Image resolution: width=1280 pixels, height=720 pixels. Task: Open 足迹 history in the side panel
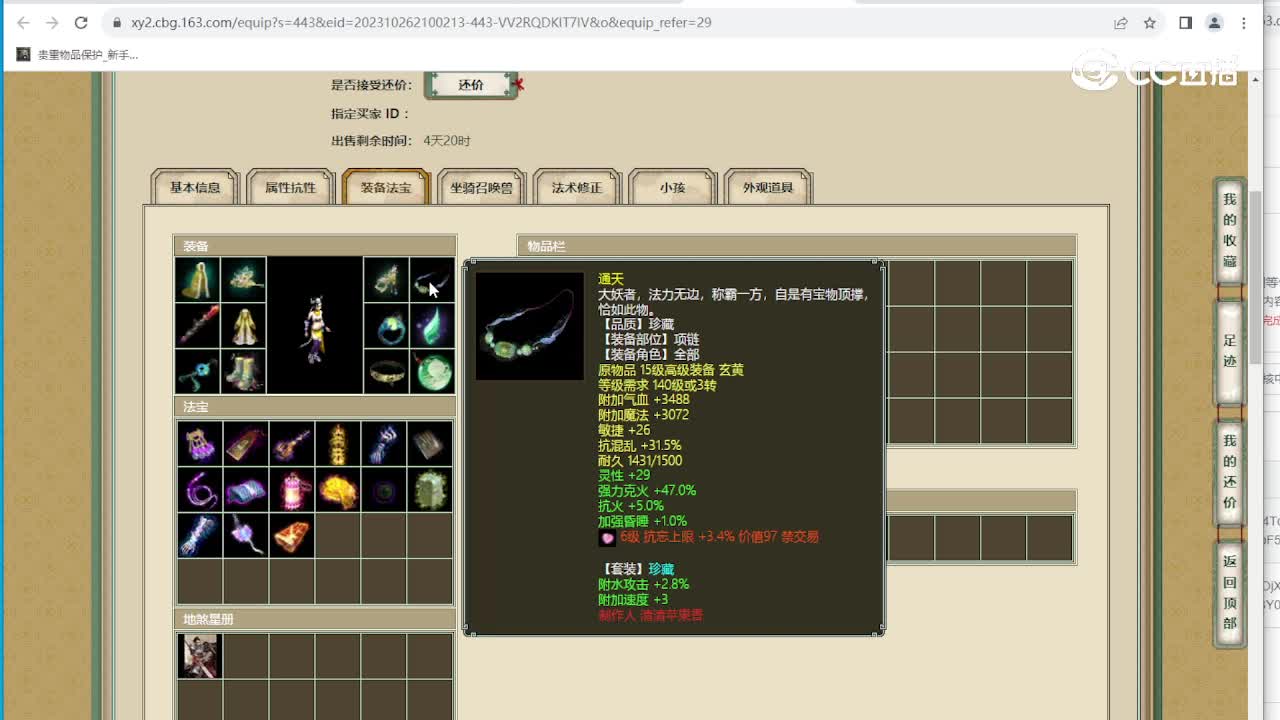[x=1229, y=351]
